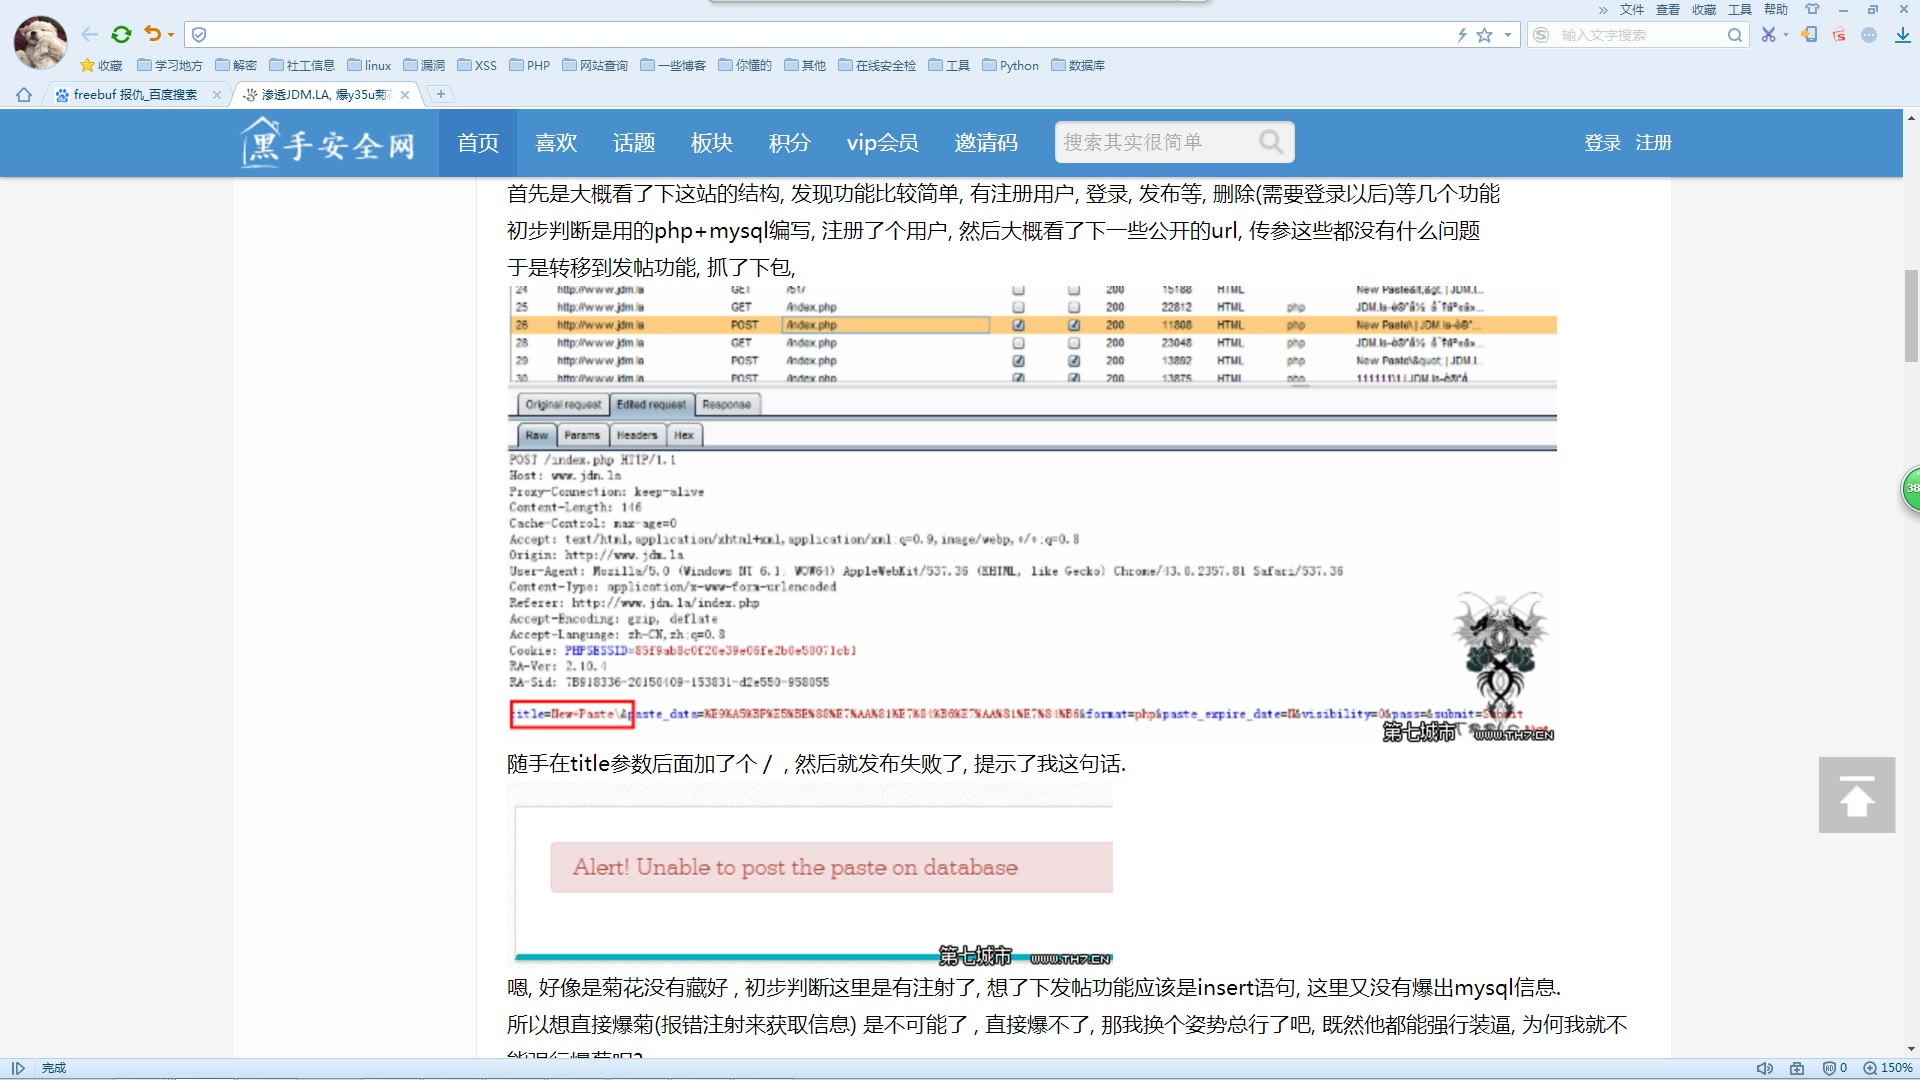Click the 收藏 star favorites button

(x=101, y=65)
